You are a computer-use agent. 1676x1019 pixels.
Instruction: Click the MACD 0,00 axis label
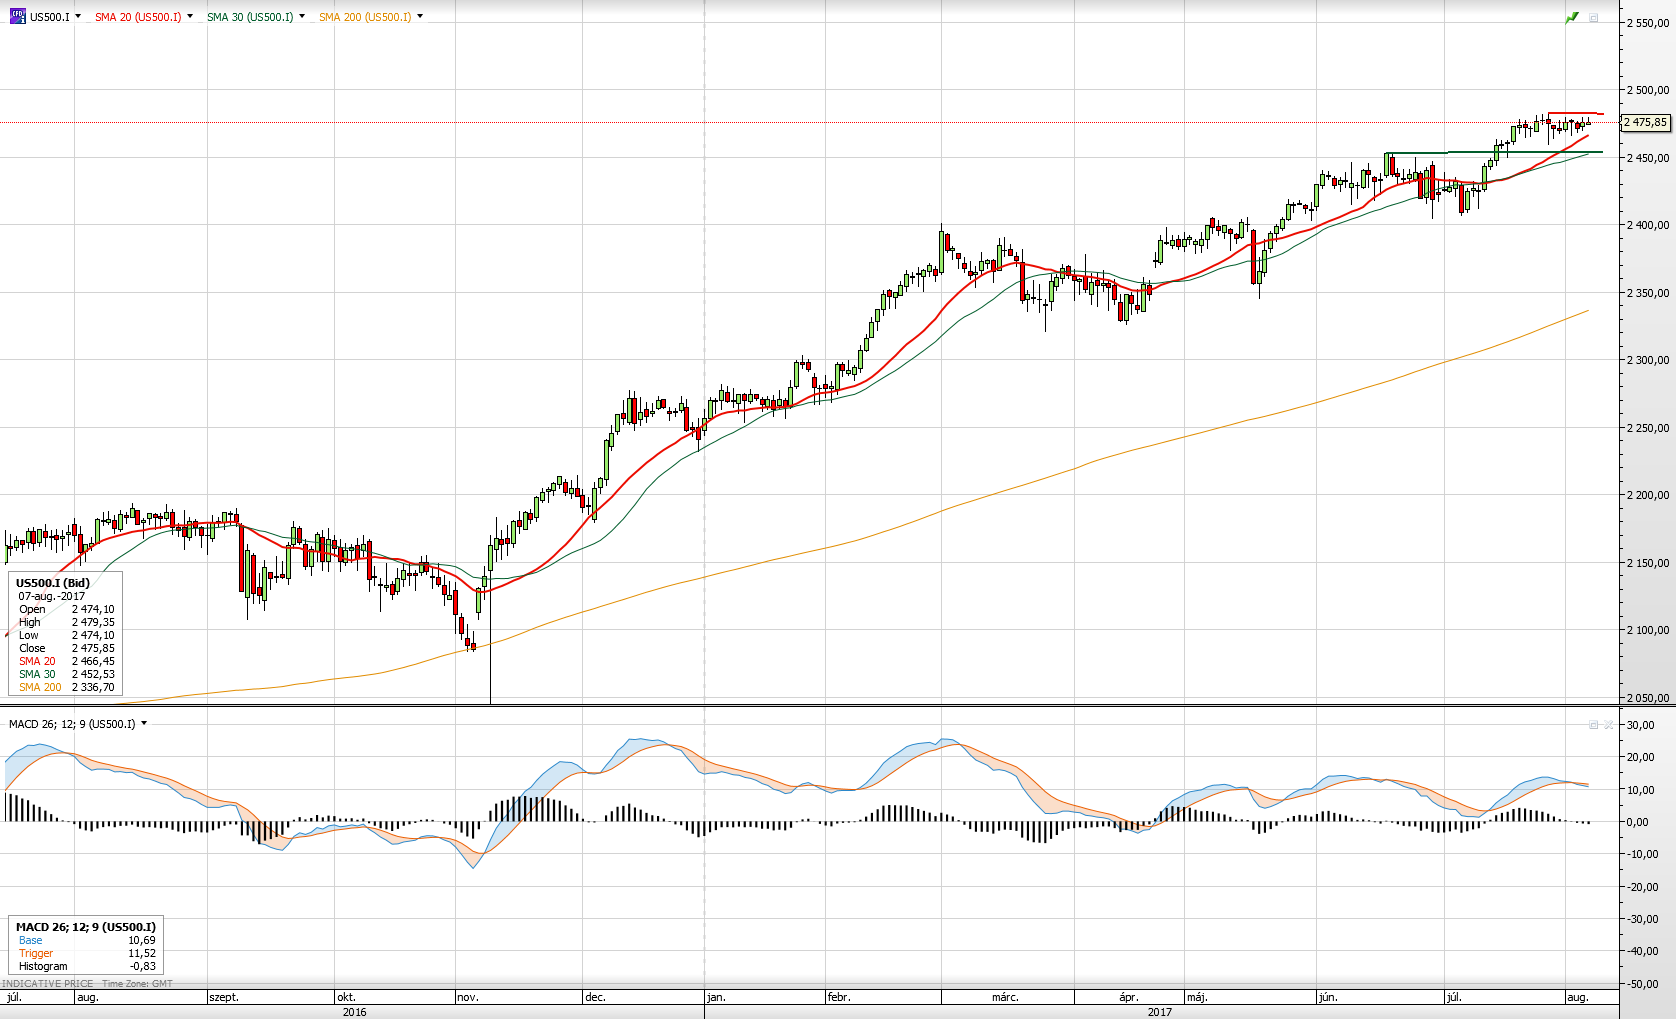[1639, 822]
